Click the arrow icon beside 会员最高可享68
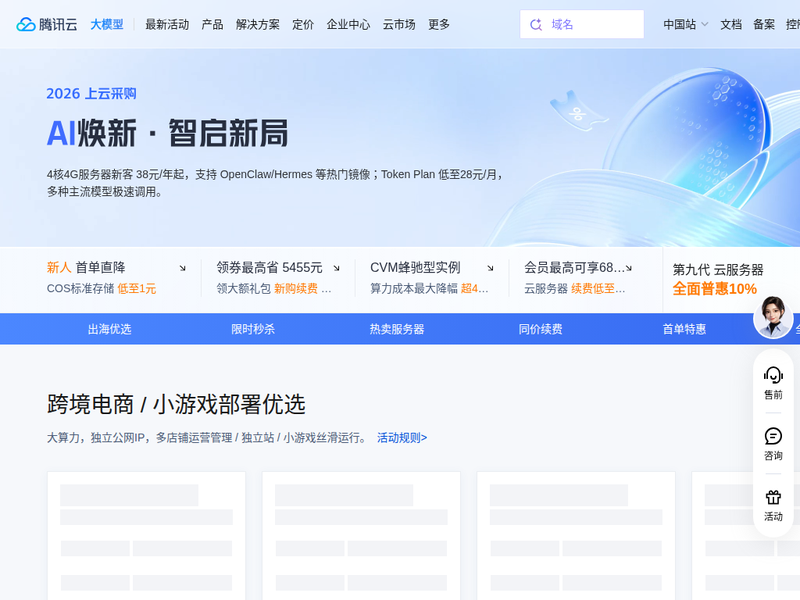800x600 pixels. coord(629,268)
